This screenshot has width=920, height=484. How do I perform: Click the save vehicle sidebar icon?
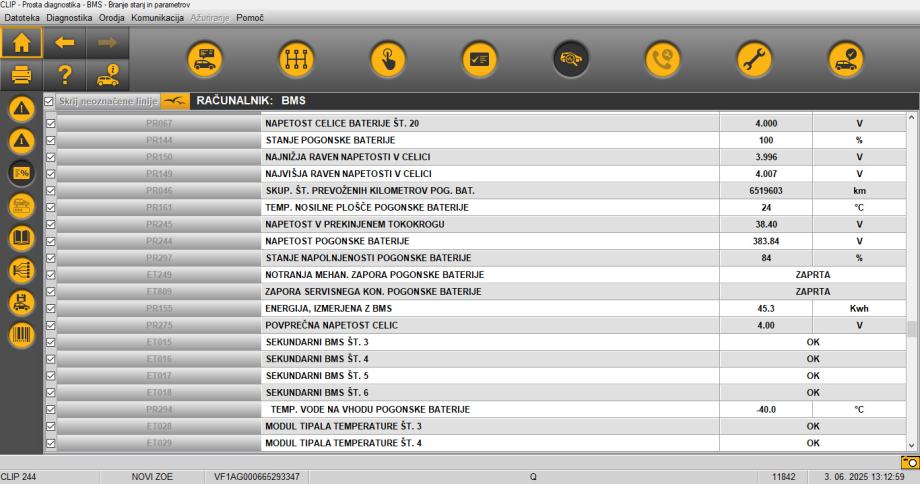coord(22,303)
